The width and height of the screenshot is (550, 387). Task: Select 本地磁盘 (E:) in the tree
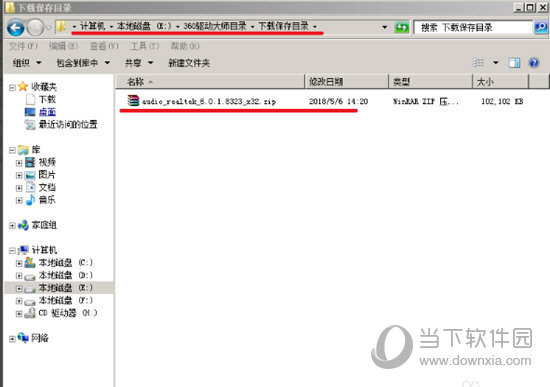pyautogui.click(x=66, y=288)
